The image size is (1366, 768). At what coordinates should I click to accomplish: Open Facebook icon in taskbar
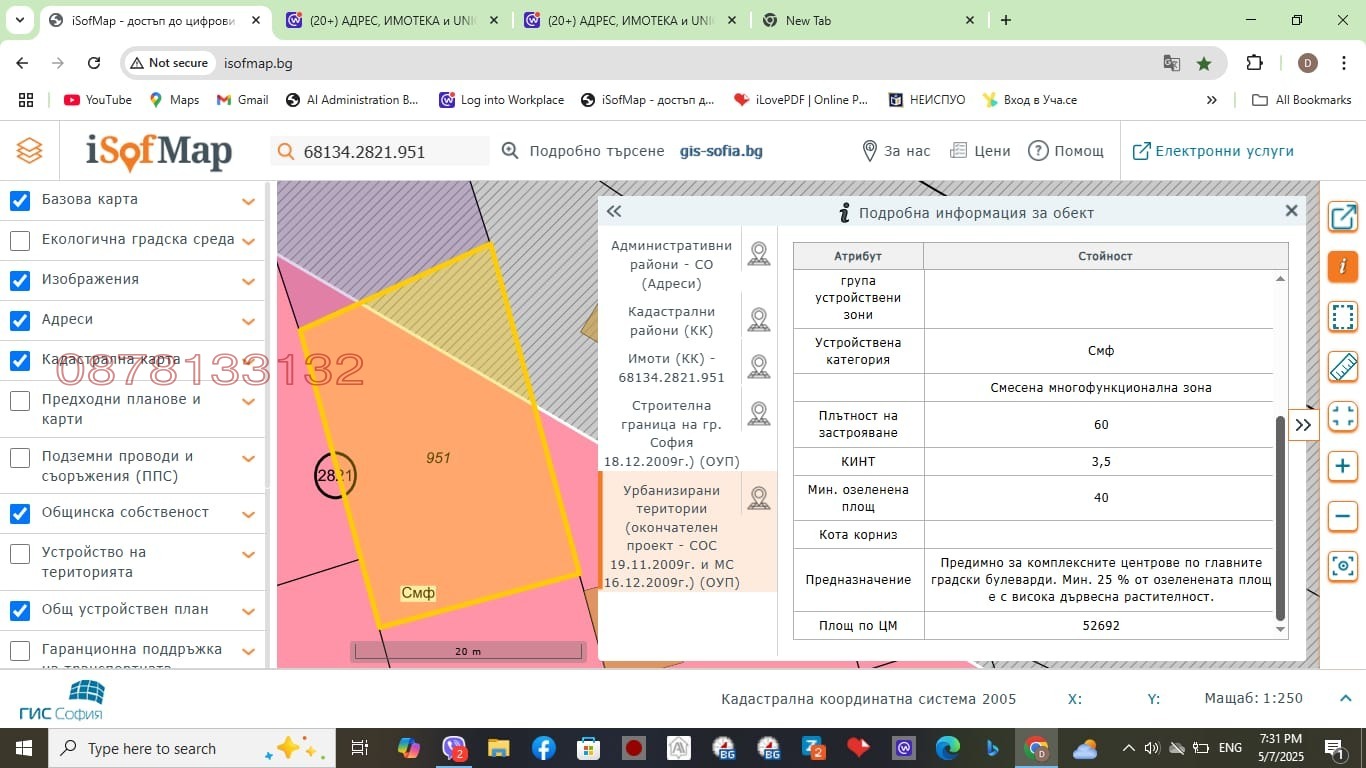(544, 748)
